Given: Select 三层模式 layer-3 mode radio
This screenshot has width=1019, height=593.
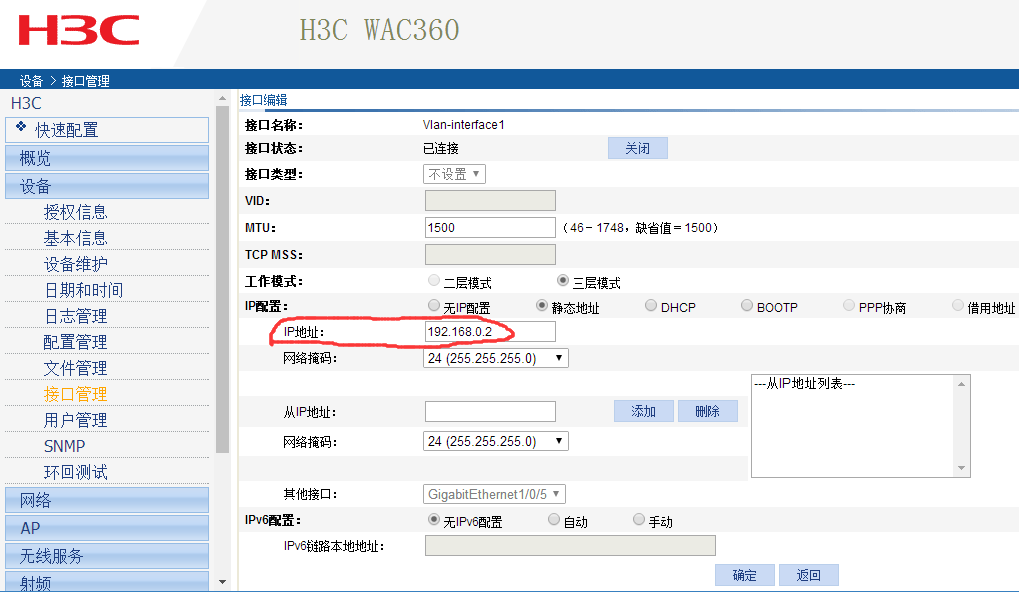Looking at the screenshot, I should pyautogui.click(x=563, y=280).
